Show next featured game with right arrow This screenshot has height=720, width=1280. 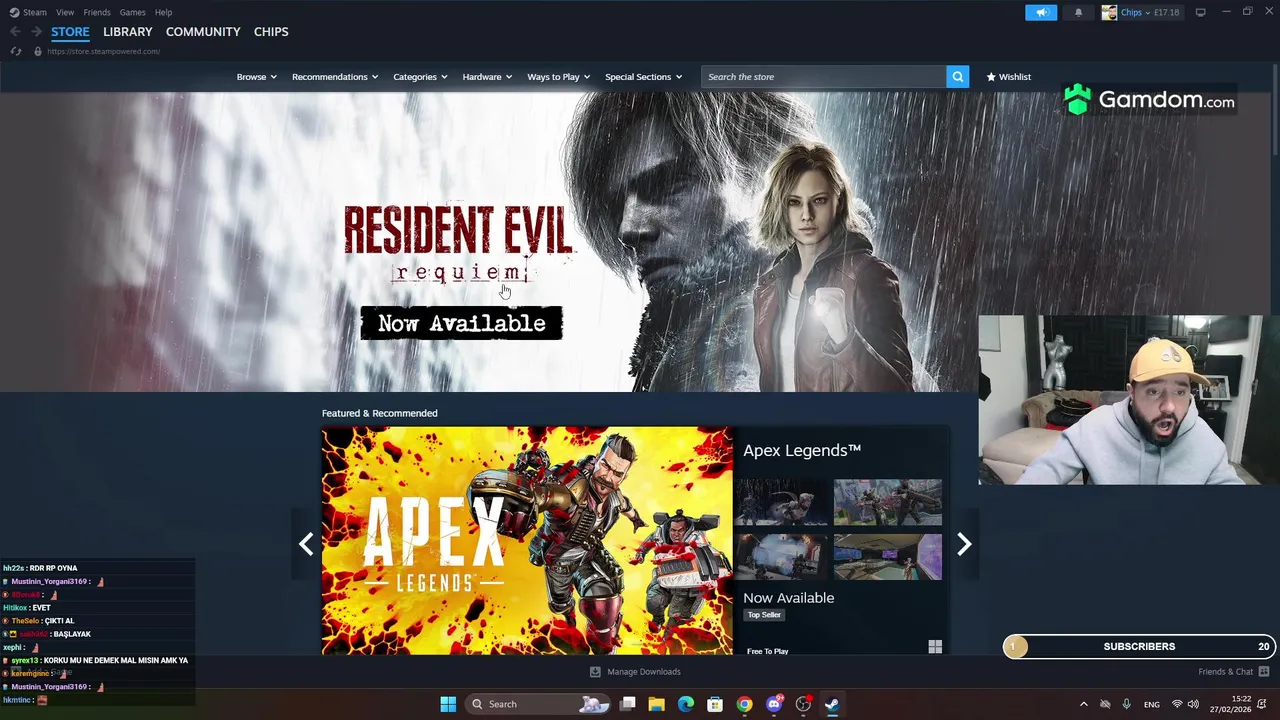click(x=964, y=543)
